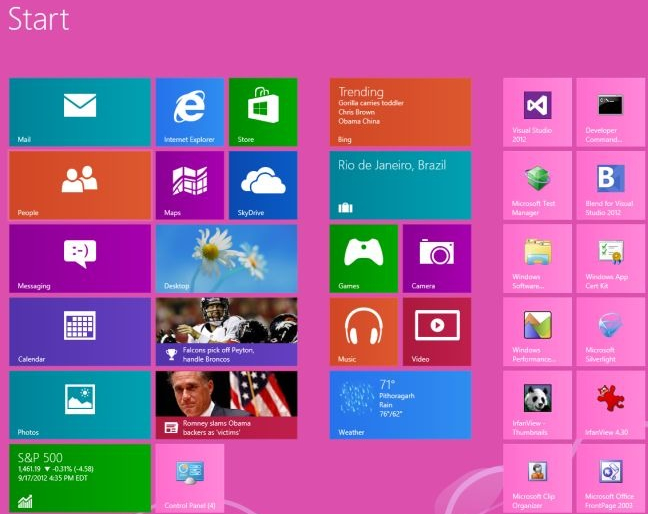Open the Romney news story tile
Viewport: 648px width, 514px height.
226,405
